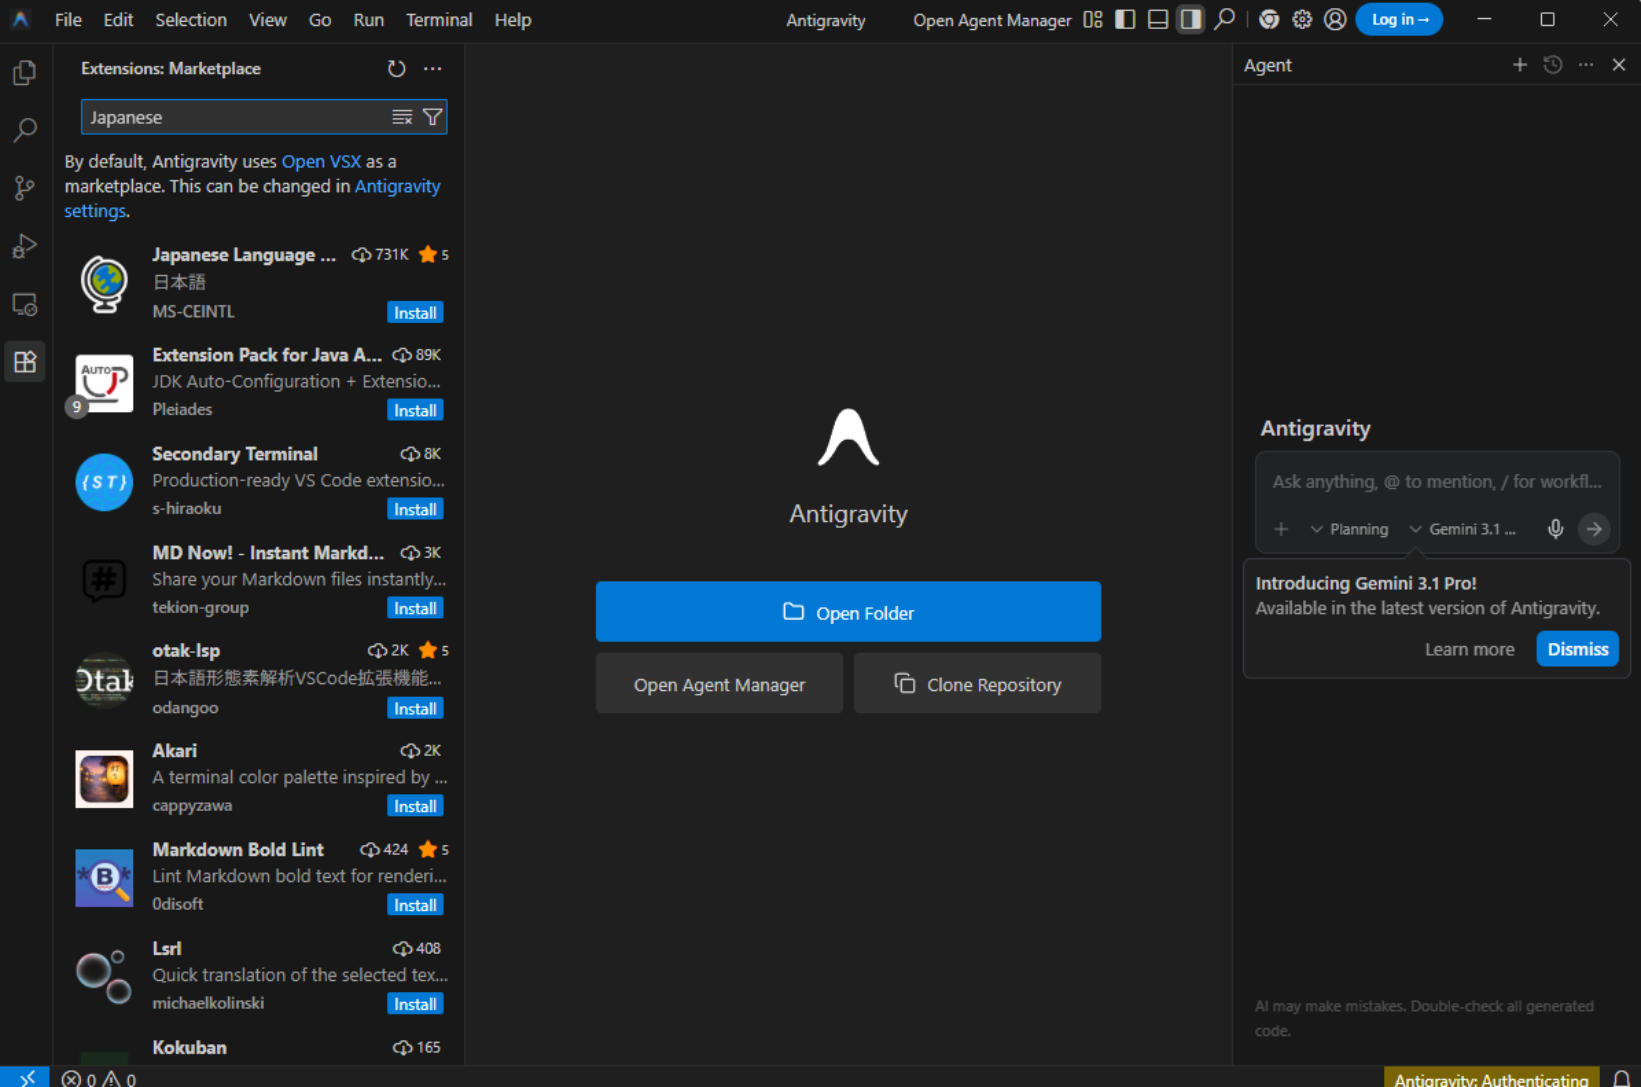Open the extension search filter menu
The height and width of the screenshot is (1087, 1641).
pyautogui.click(x=433, y=117)
